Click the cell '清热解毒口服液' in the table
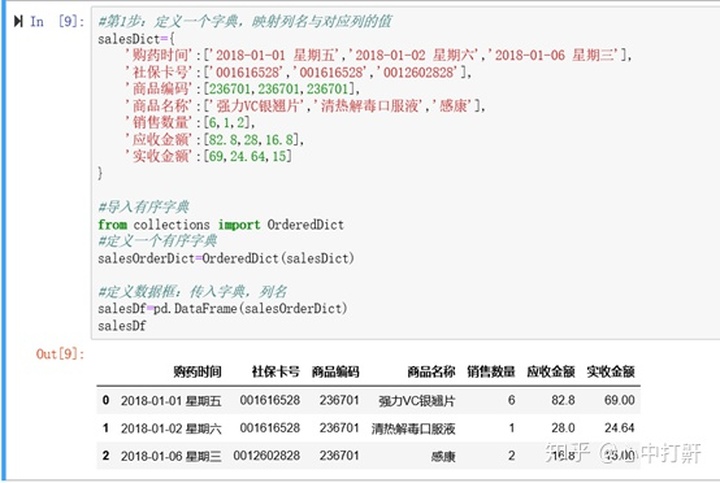The image size is (720, 483). pos(413,429)
